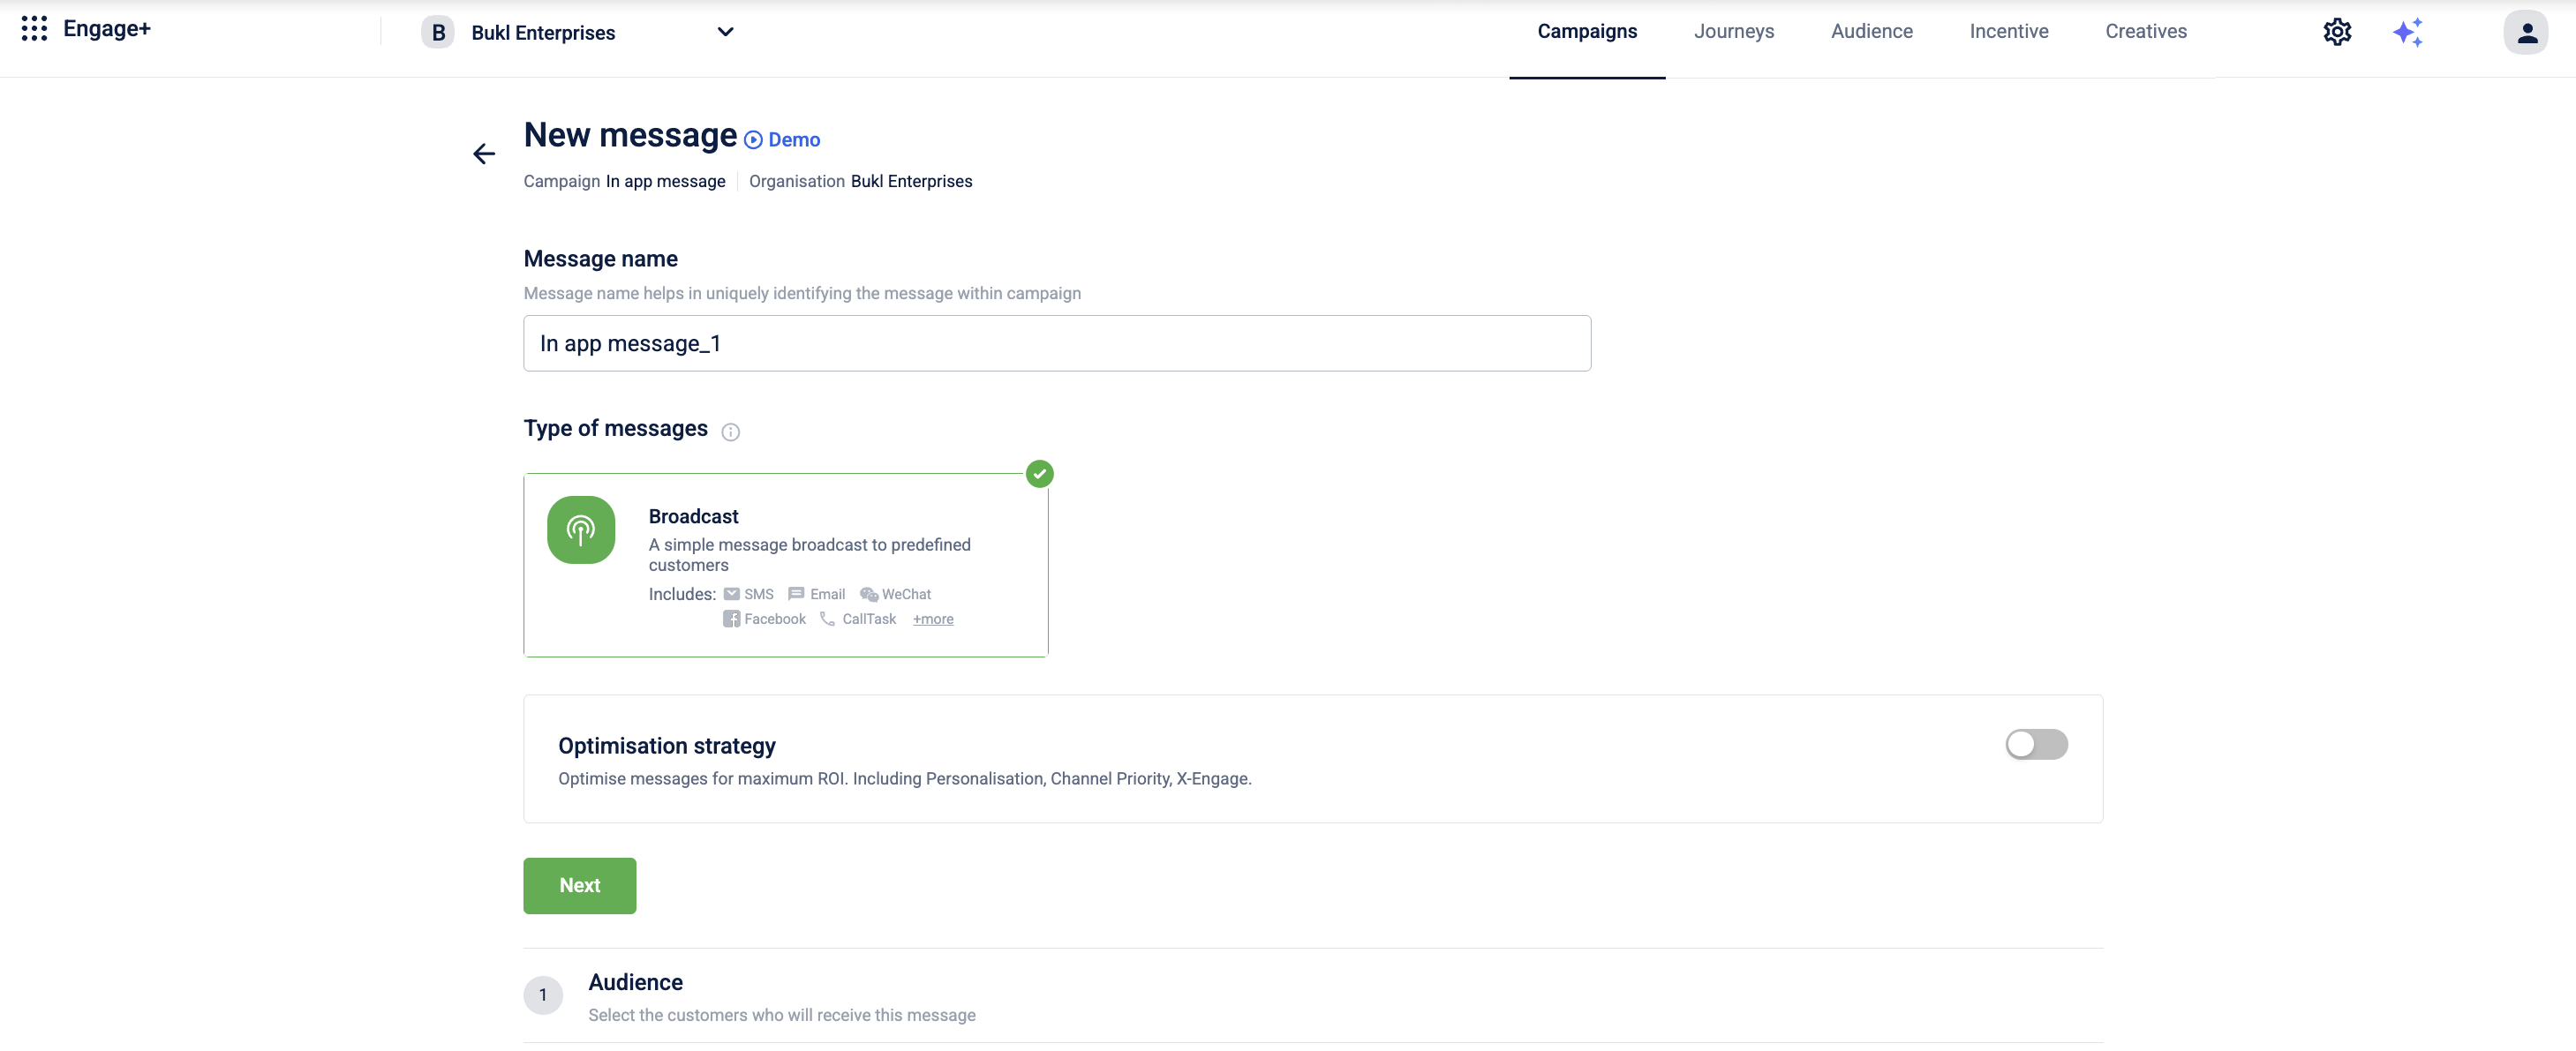Image resolution: width=2576 pixels, height=1051 pixels.
Task: Click the SMS channel icon
Action: [732, 595]
